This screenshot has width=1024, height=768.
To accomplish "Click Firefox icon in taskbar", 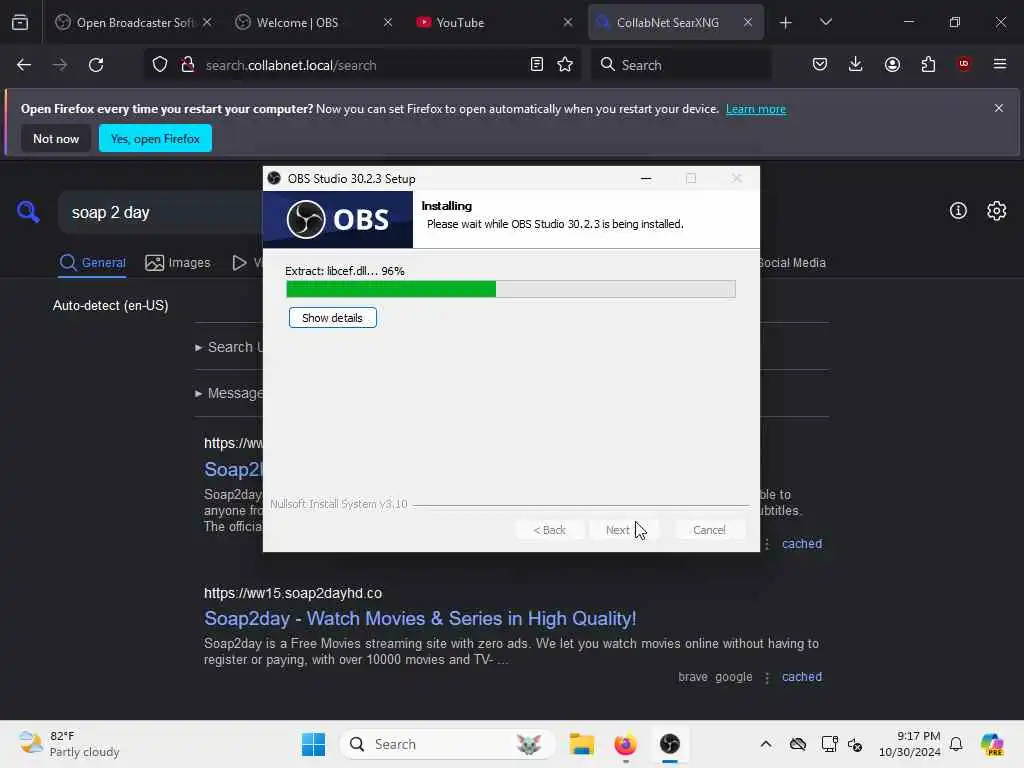I will coord(625,744).
